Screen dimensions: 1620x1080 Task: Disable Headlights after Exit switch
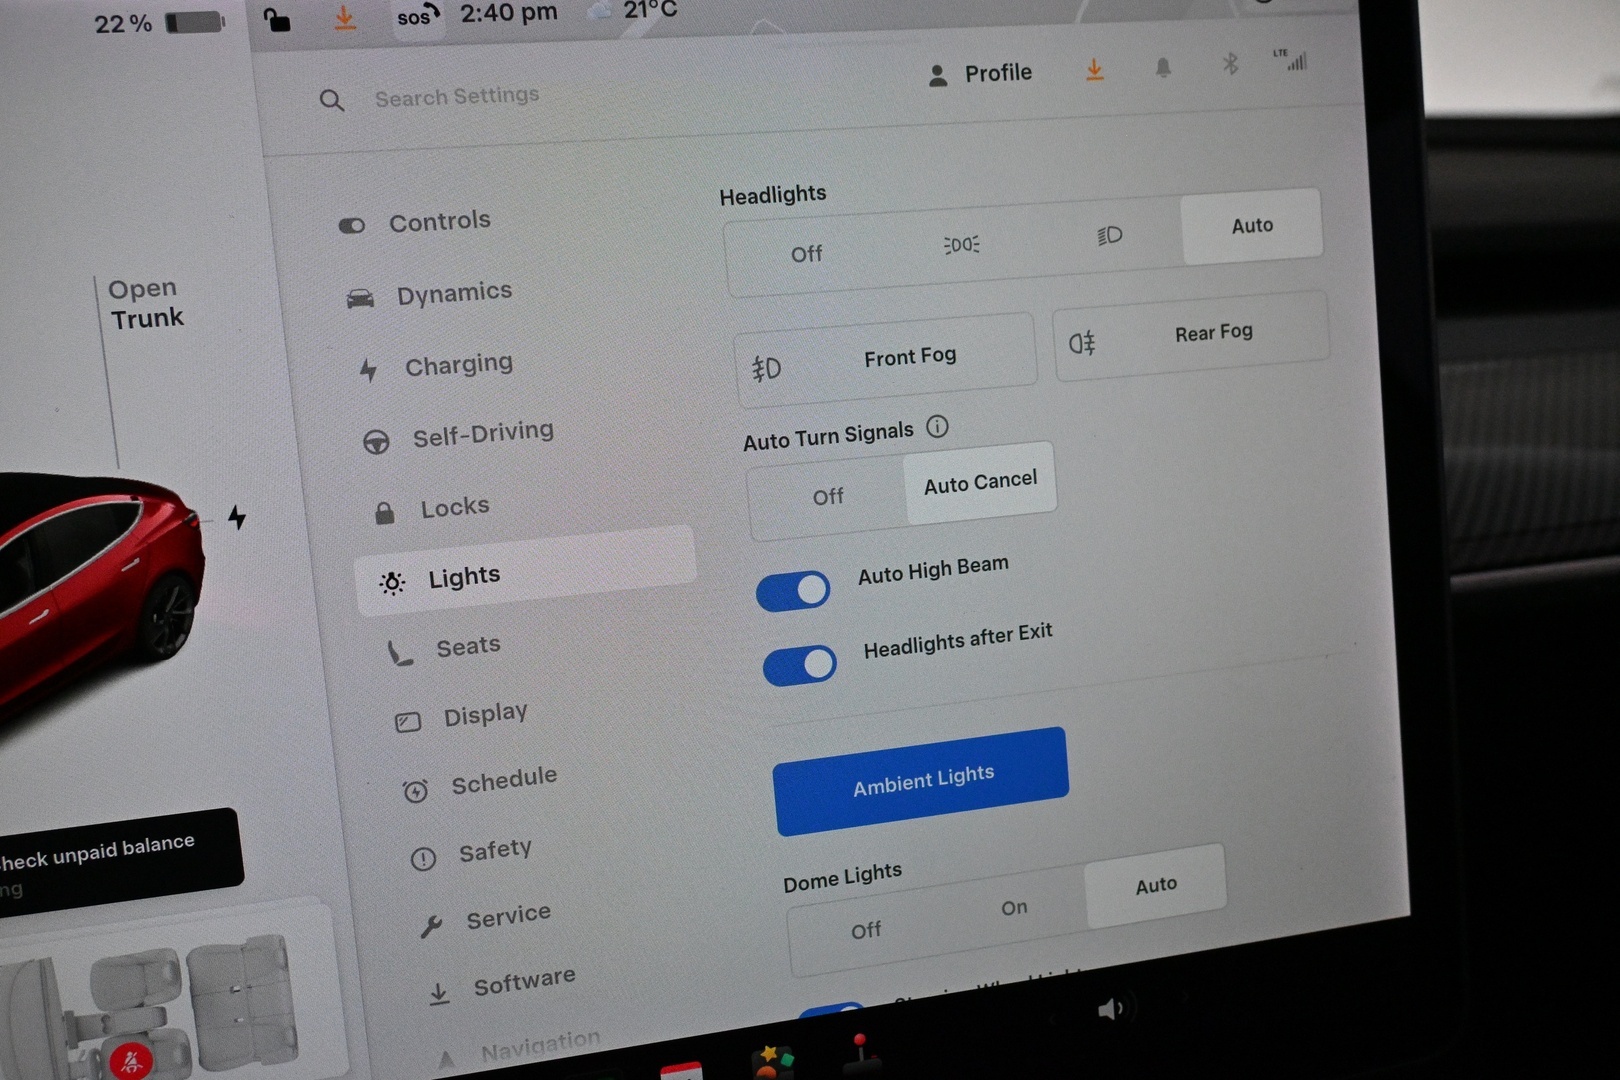[x=800, y=666]
